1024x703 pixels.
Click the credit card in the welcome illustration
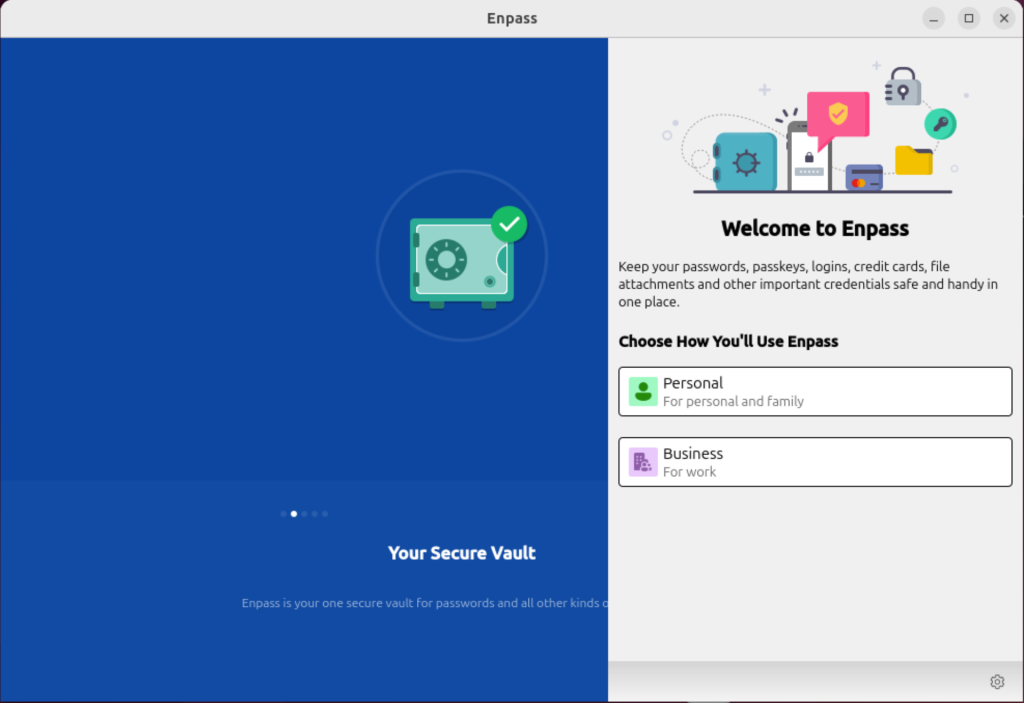tap(864, 177)
